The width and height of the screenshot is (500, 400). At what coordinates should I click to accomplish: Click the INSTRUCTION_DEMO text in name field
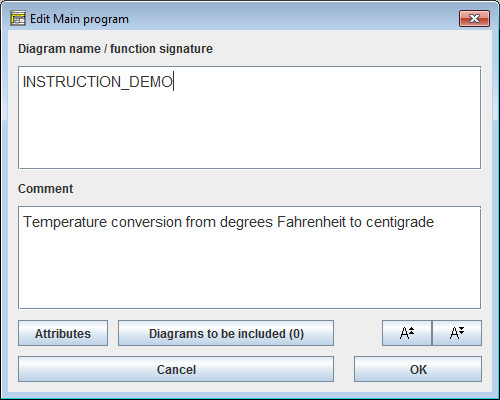click(98, 82)
